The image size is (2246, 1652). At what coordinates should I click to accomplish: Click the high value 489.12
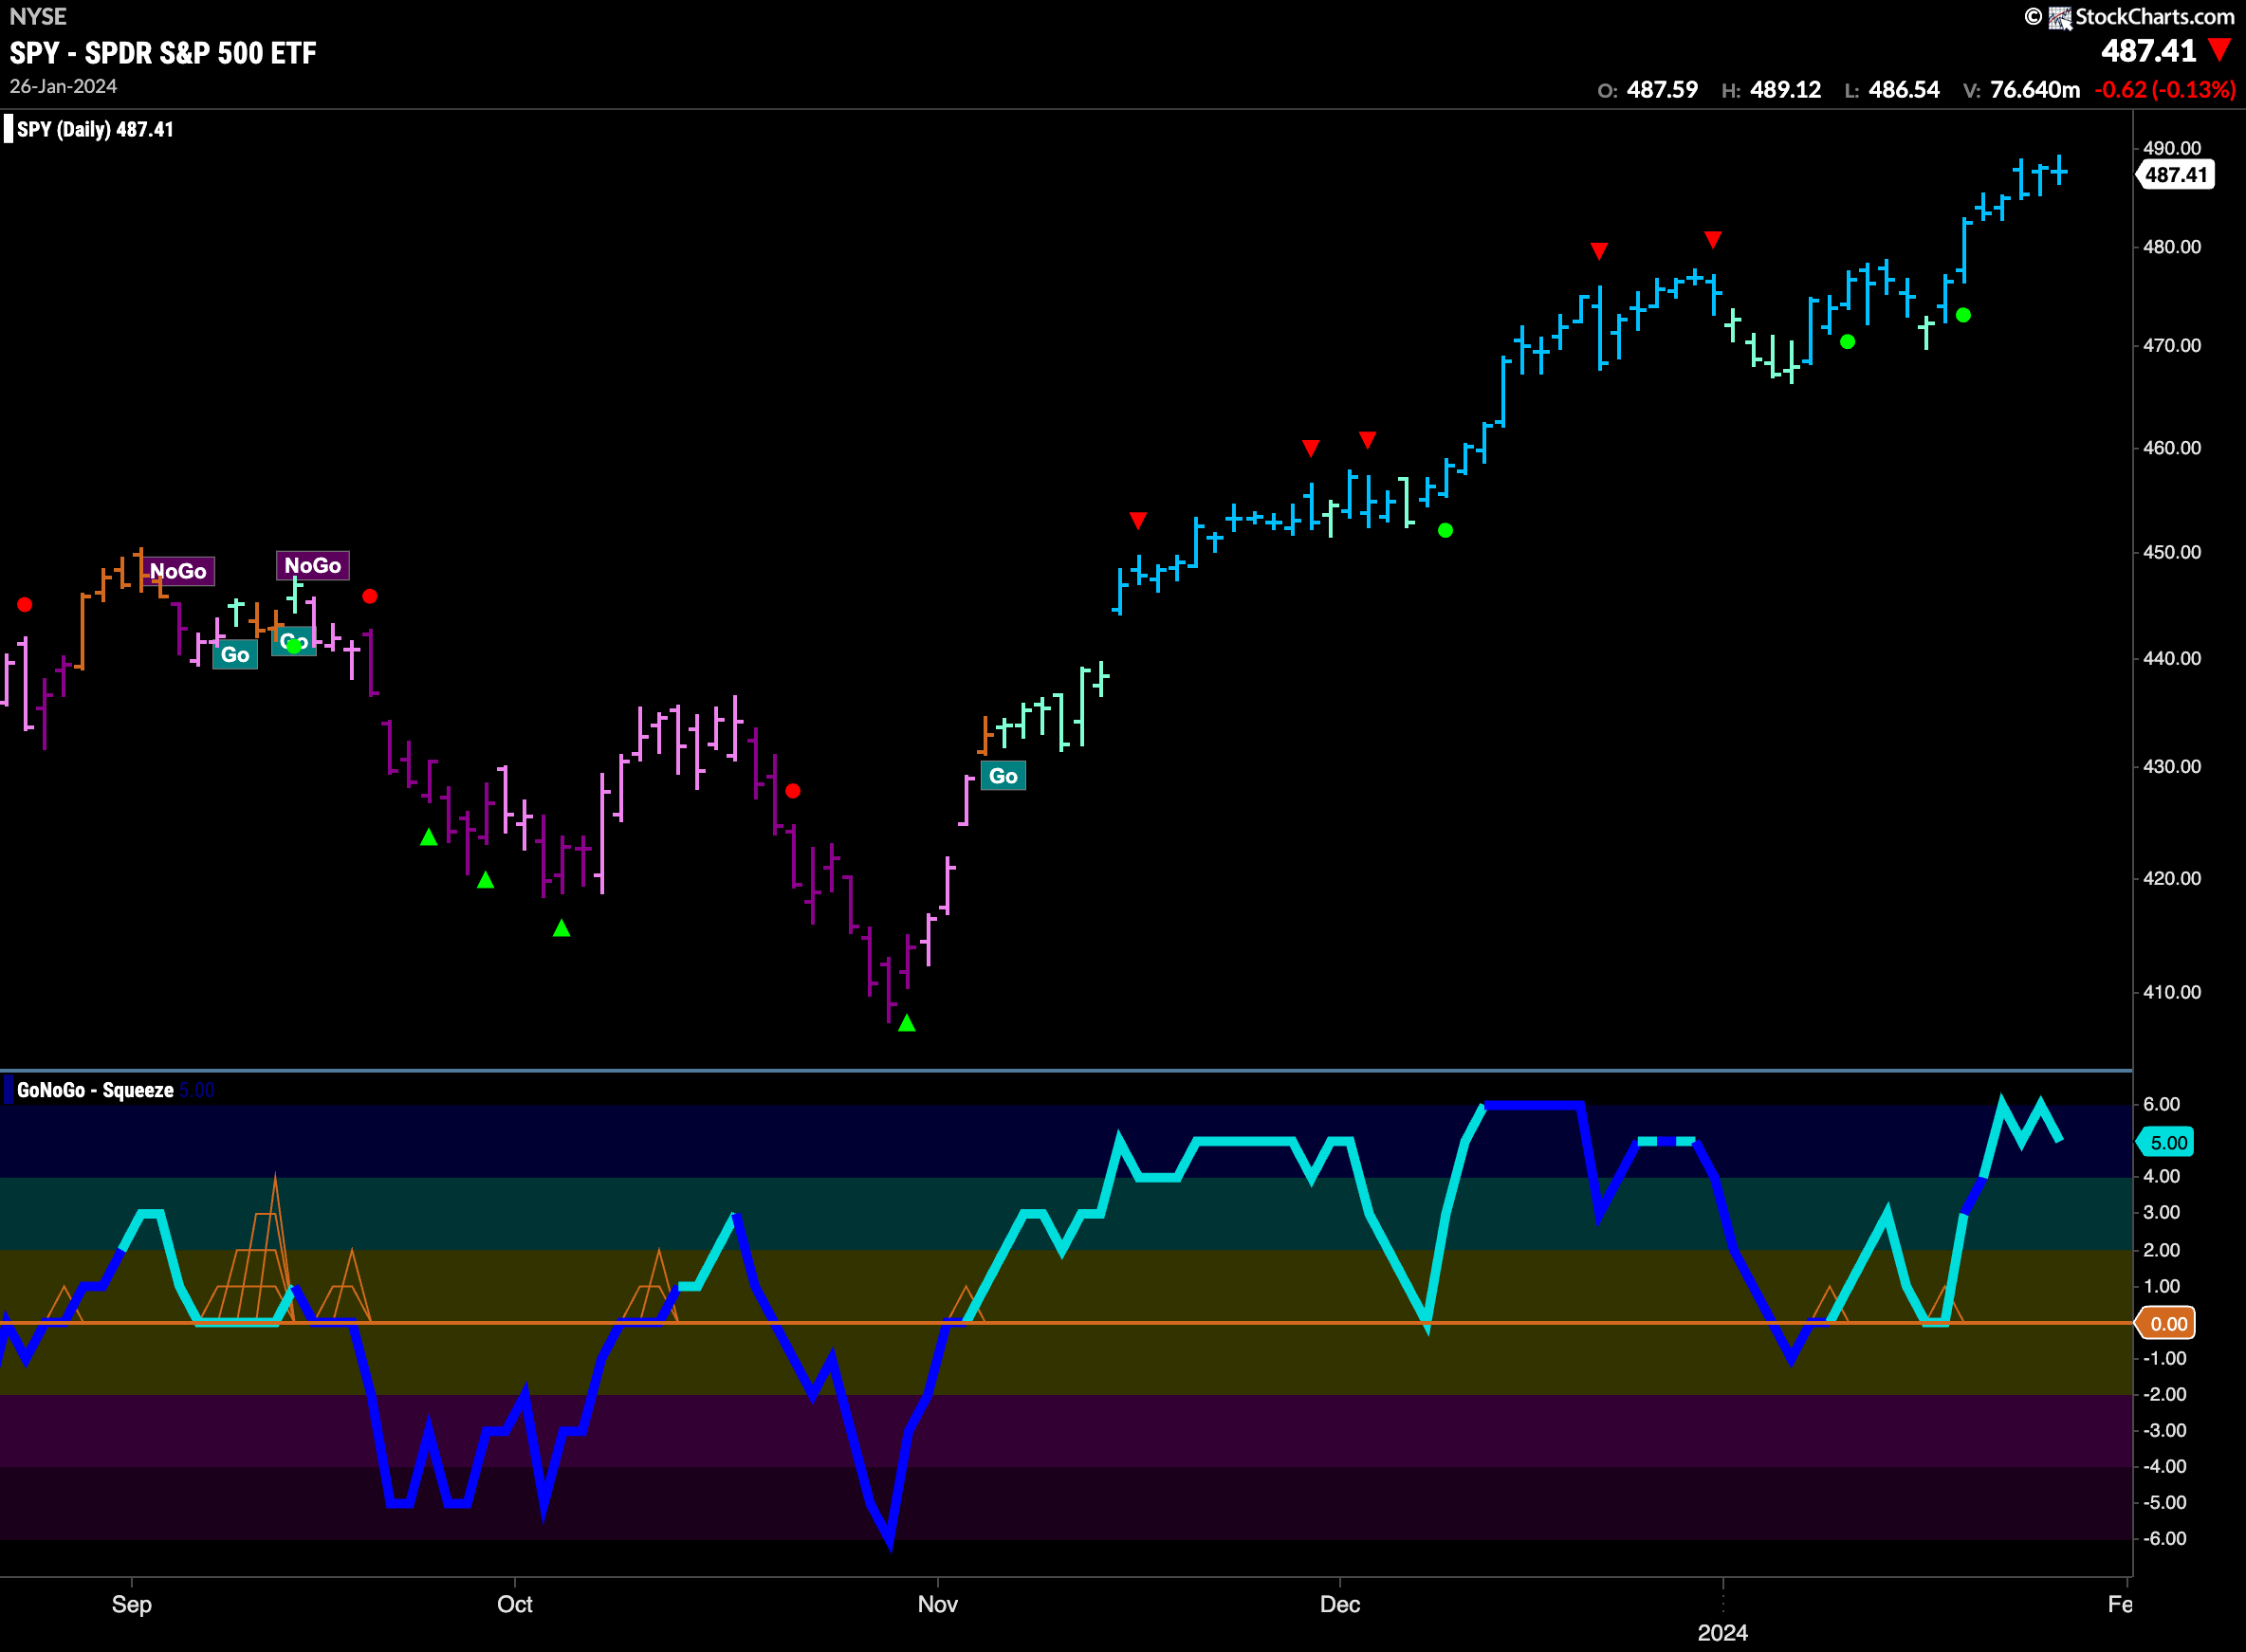click(x=1785, y=90)
